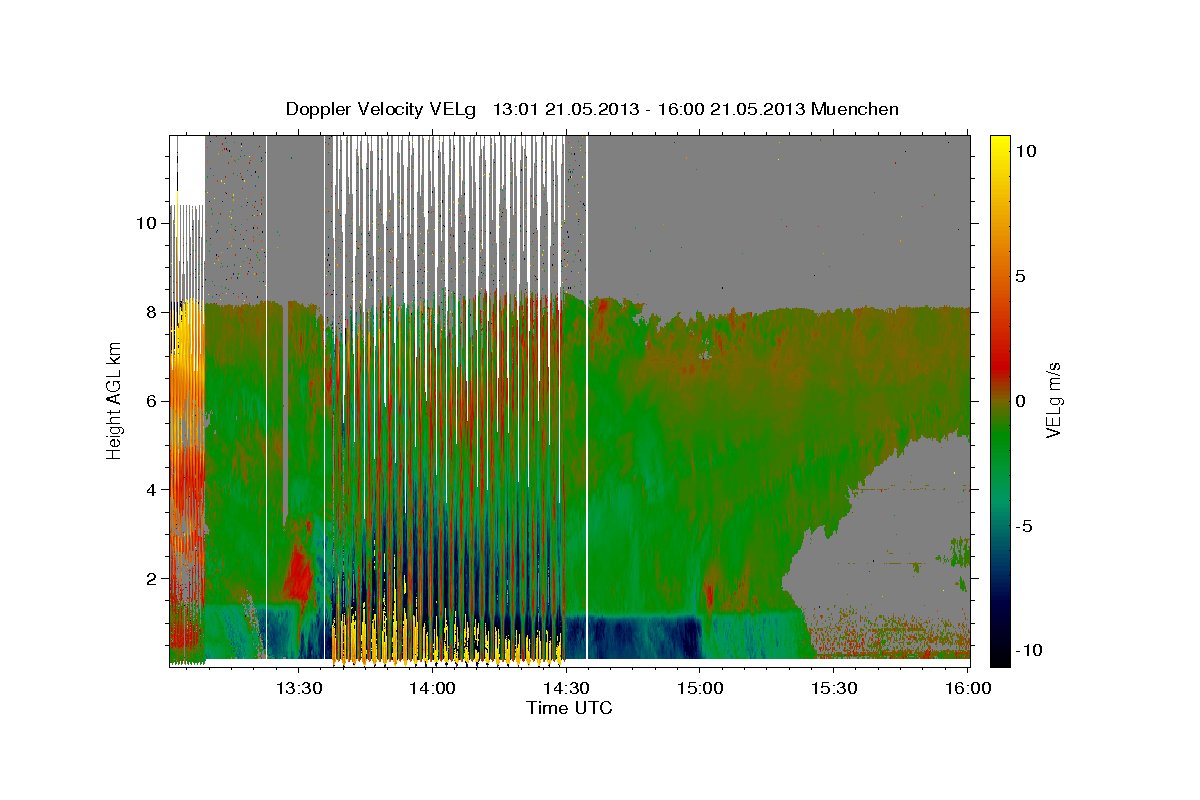The height and width of the screenshot is (800, 1200).
Task: Click the plot title 'Doppler Velocity VELg'
Action: pos(382,109)
